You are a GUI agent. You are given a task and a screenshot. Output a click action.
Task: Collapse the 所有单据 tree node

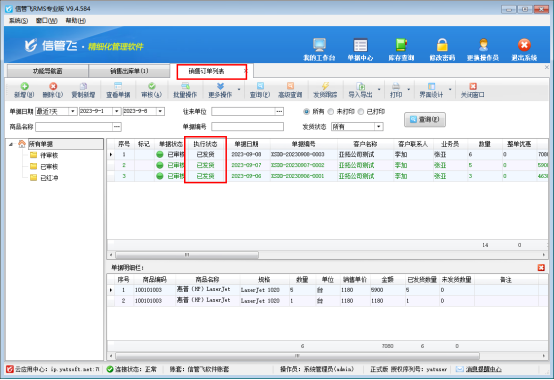tap(11, 144)
